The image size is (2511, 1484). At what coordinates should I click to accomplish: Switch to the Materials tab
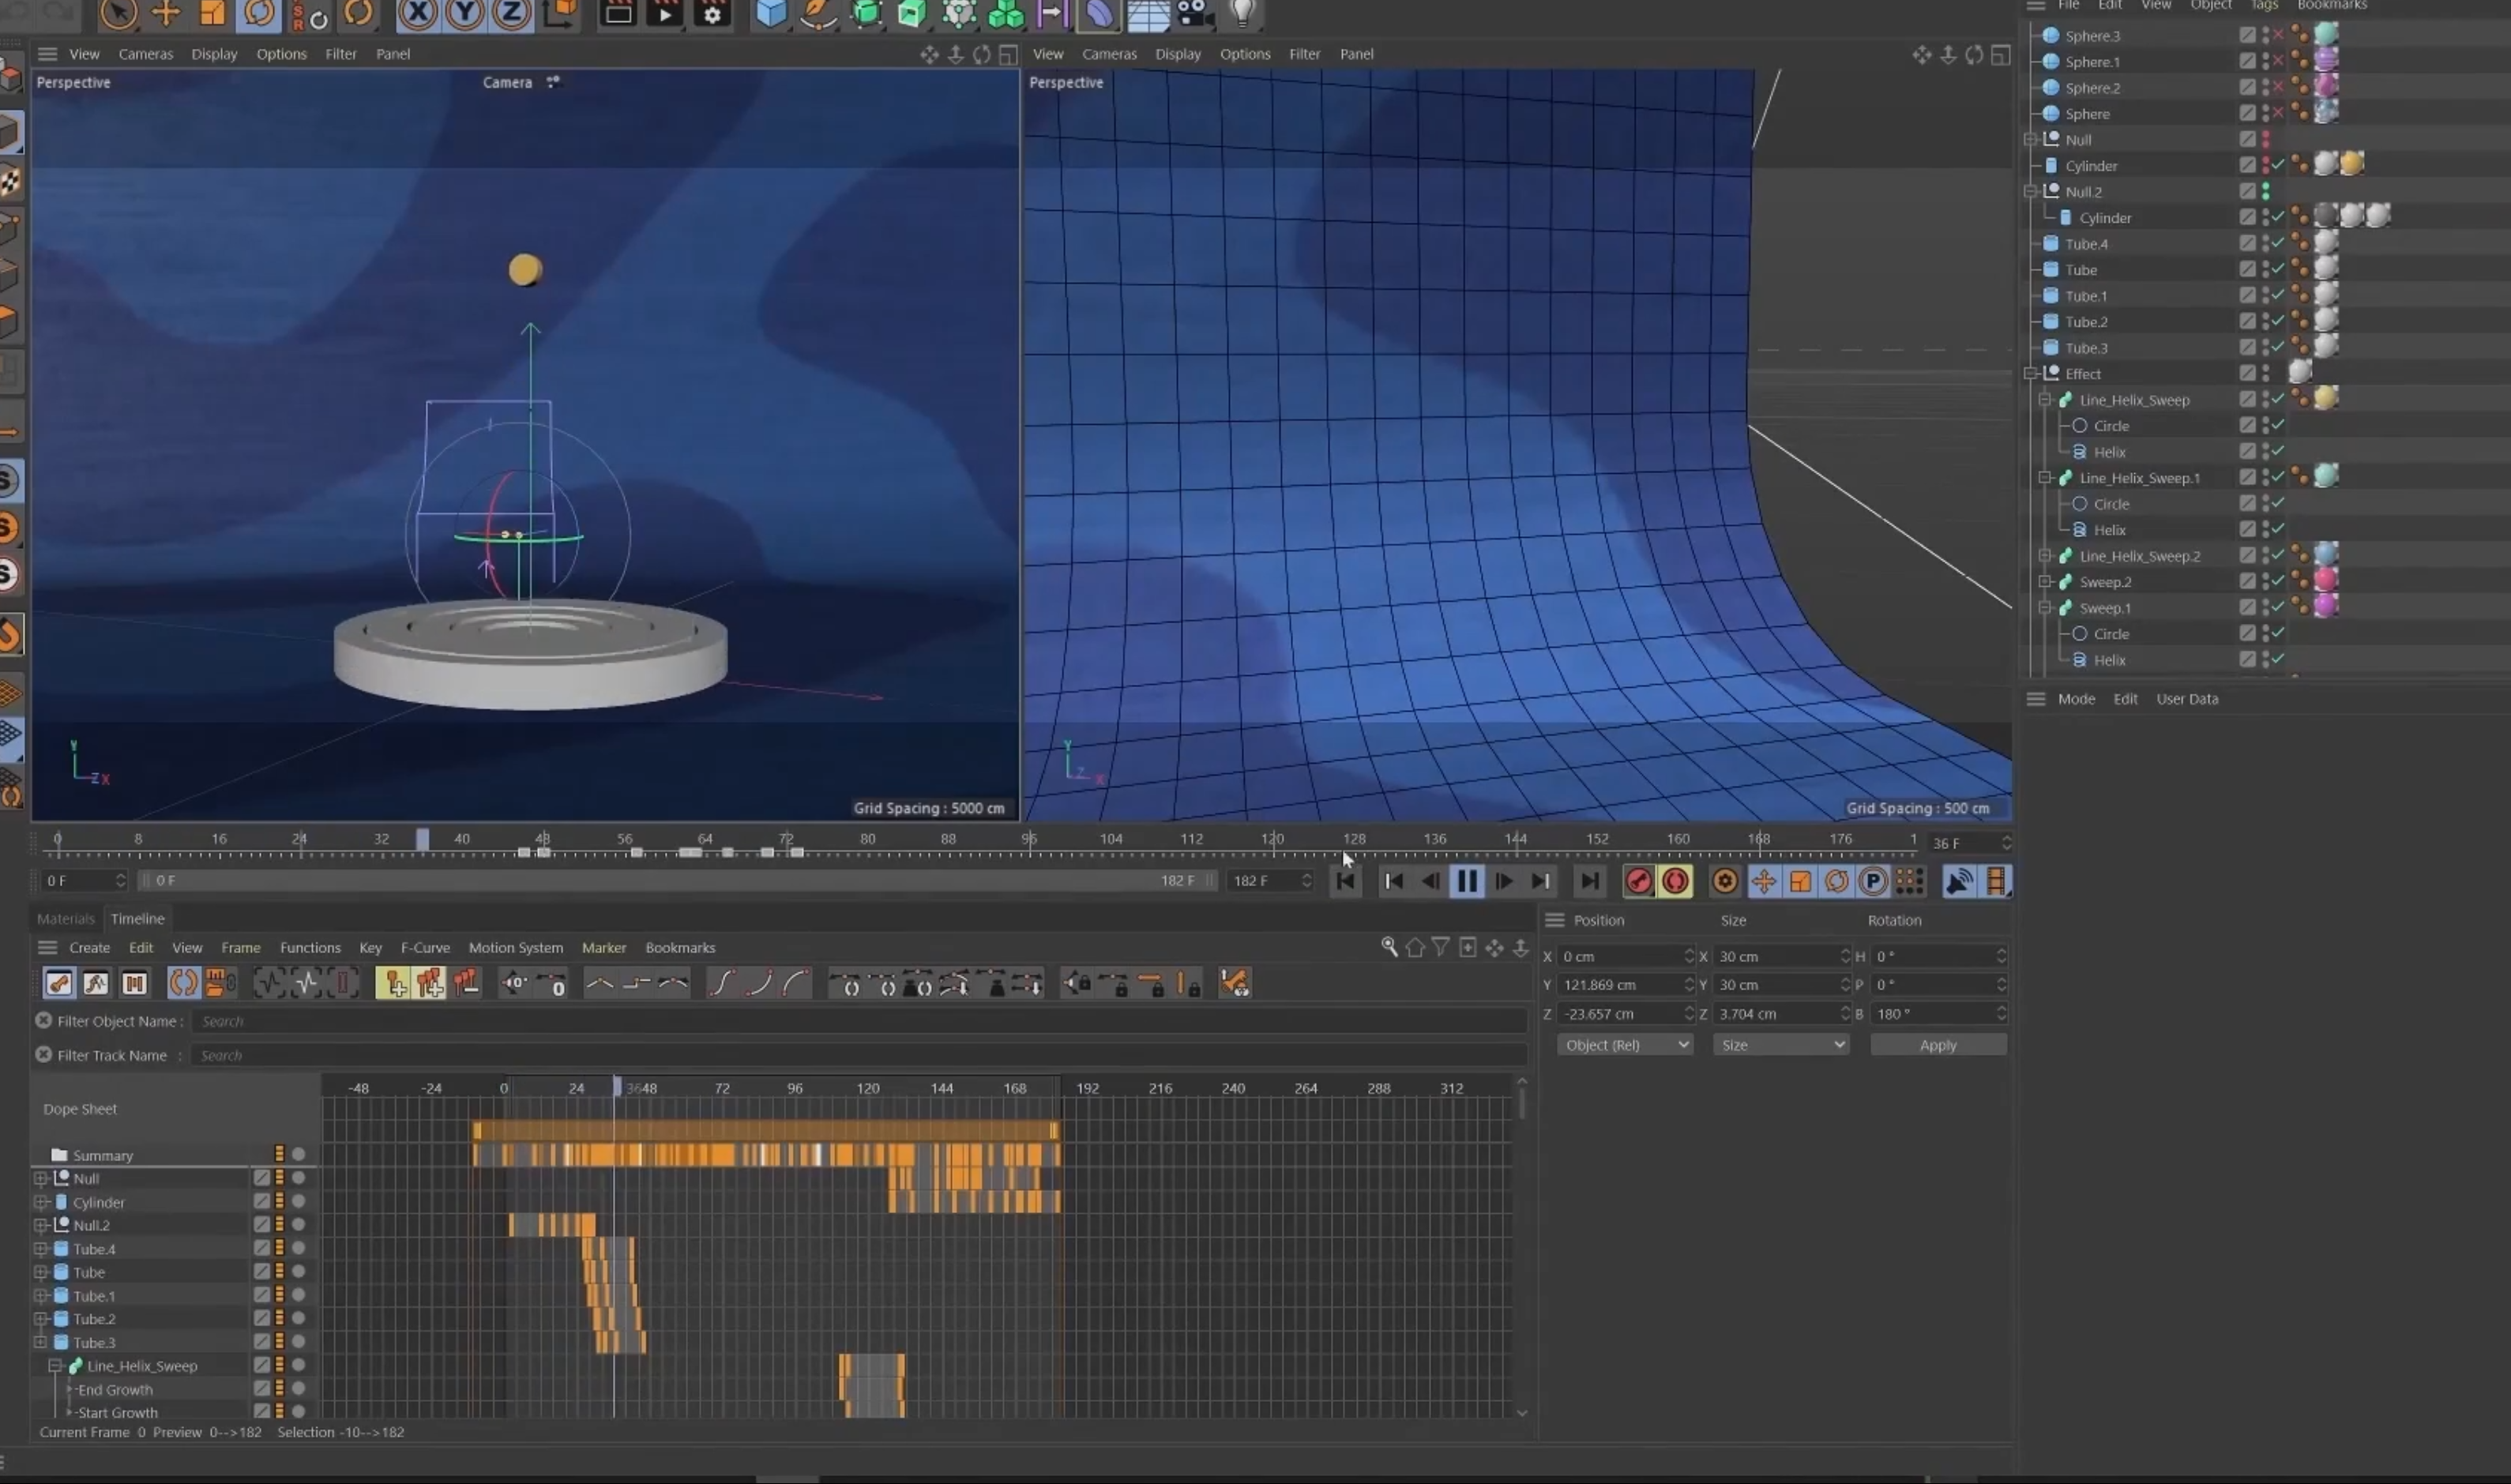click(65, 919)
